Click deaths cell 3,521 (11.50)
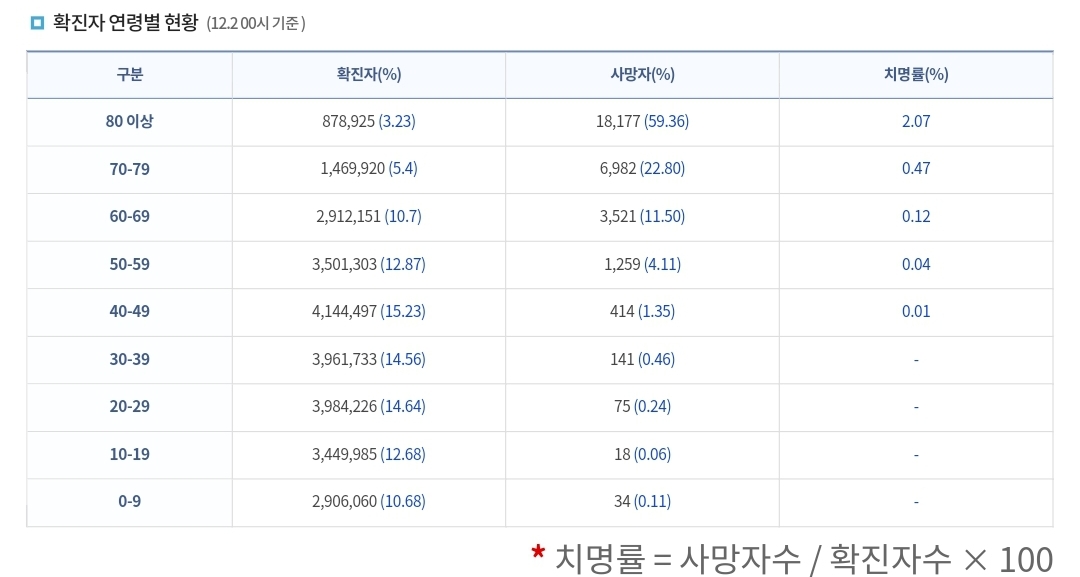This screenshot has height=577, width=1080. pos(642,216)
